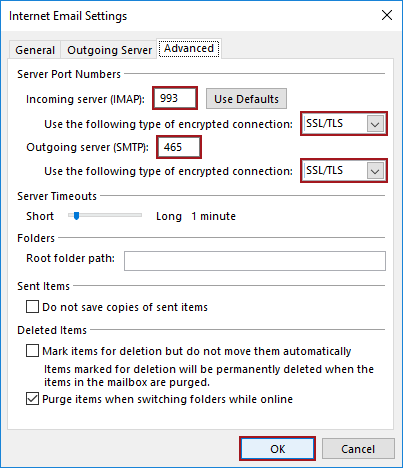Viewport: 403px width, 468px height.
Task: Uncheck Purge items when switching folders
Action: [32, 399]
